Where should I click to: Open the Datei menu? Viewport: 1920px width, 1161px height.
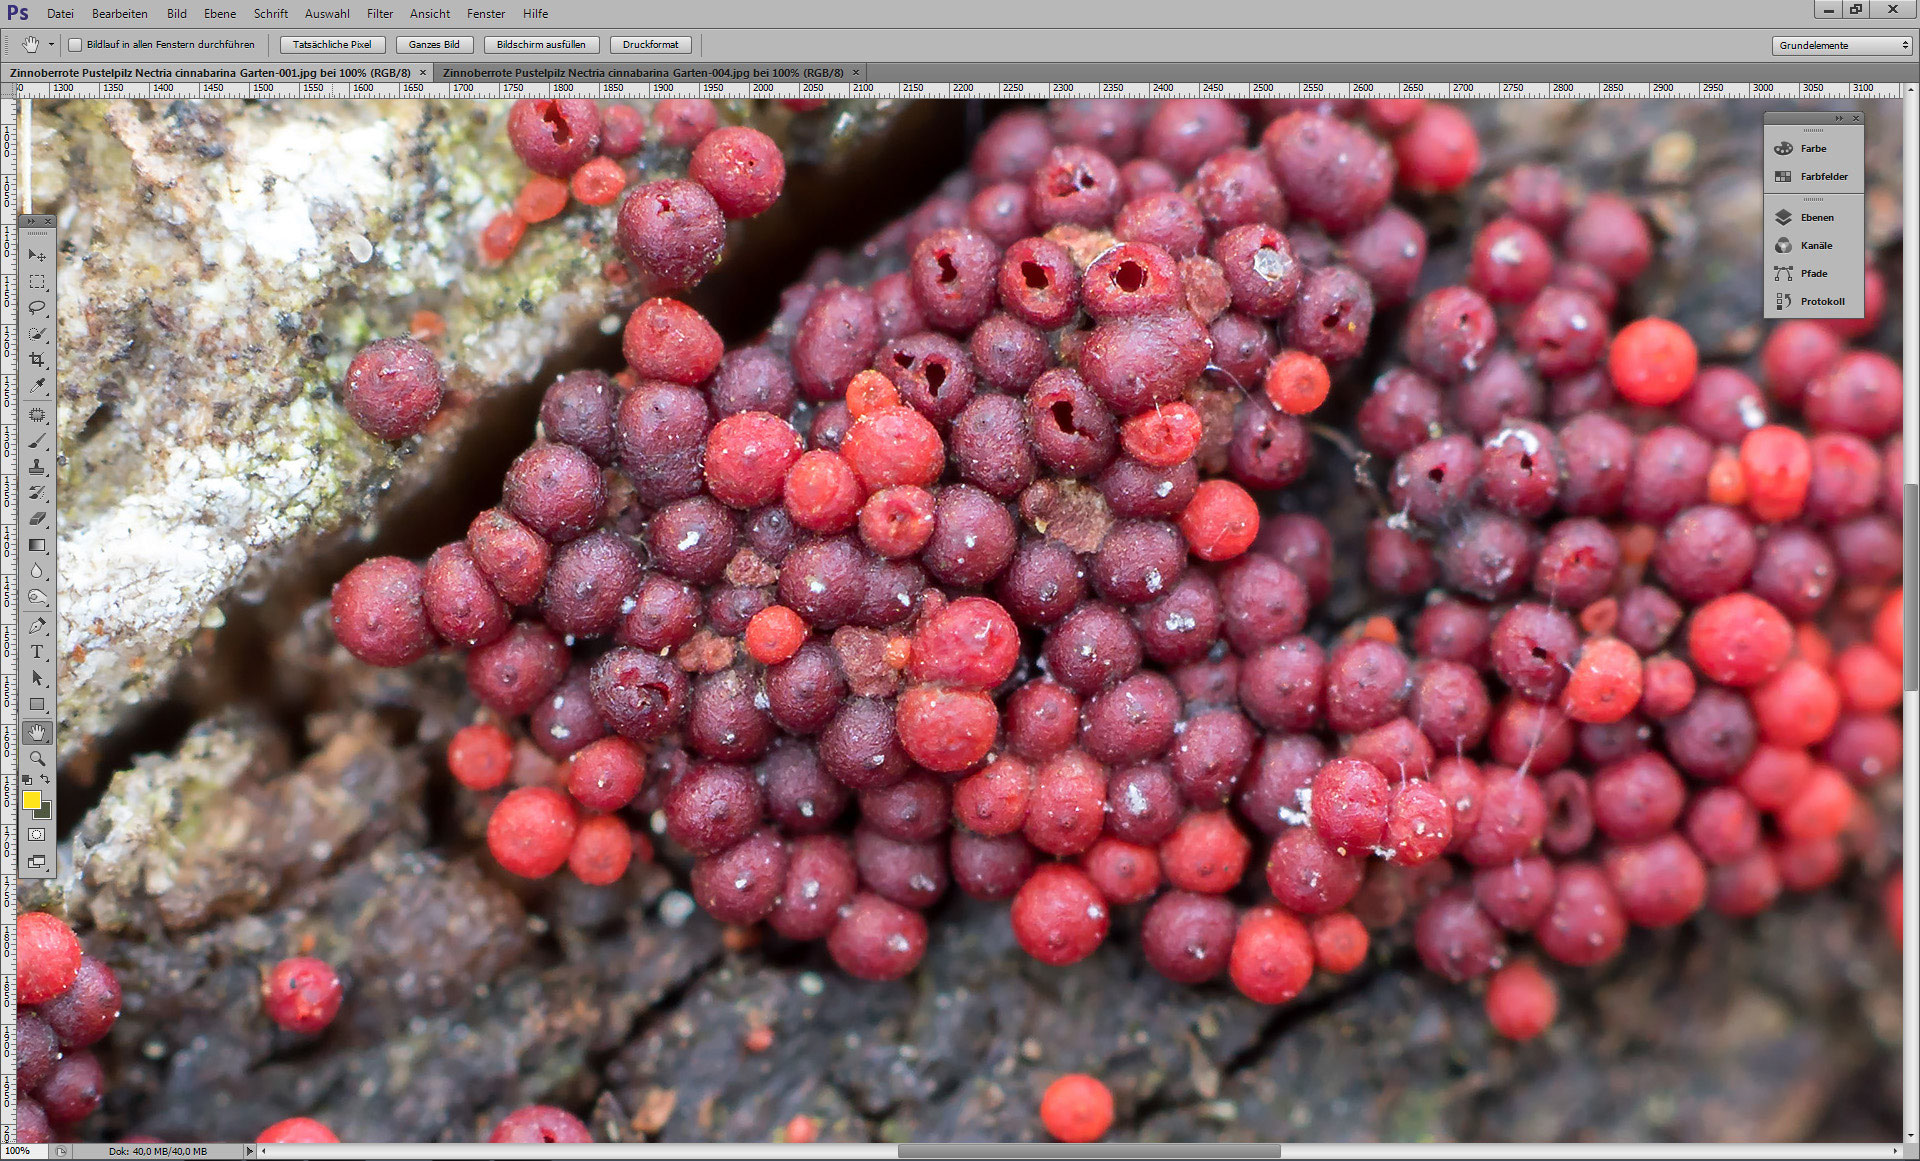coord(60,13)
